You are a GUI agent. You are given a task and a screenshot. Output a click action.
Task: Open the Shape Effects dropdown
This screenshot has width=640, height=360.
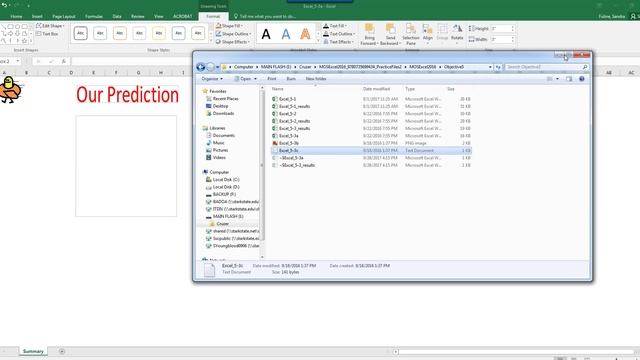click(233, 42)
